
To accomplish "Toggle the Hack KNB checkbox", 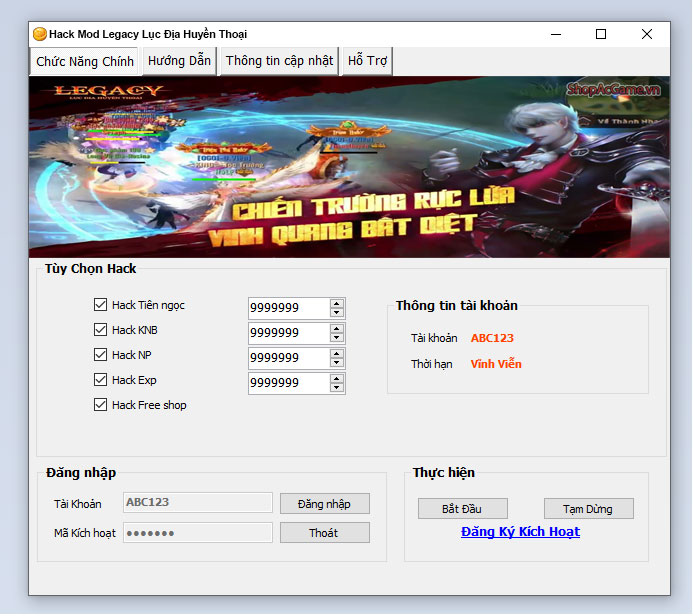I will 100,330.
